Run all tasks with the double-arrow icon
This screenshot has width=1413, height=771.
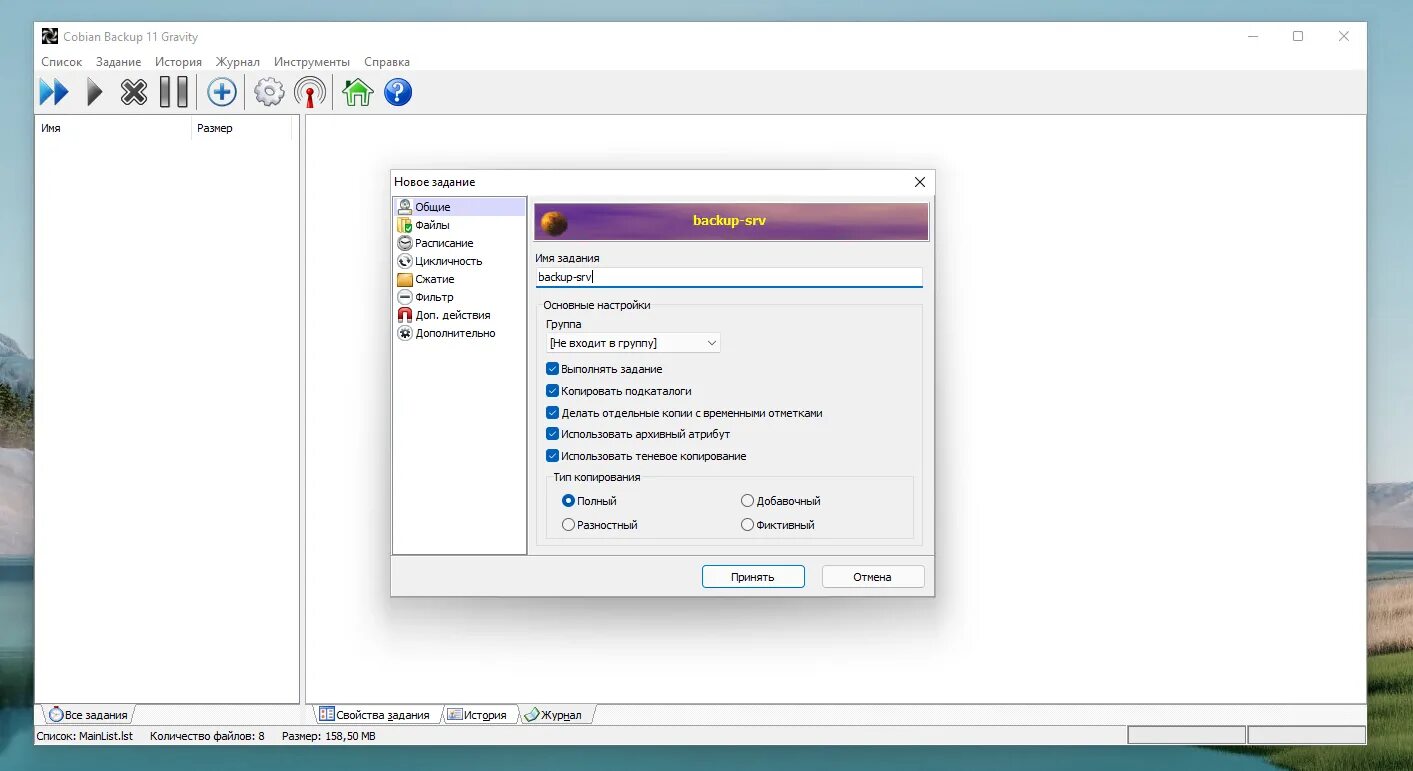pos(54,93)
